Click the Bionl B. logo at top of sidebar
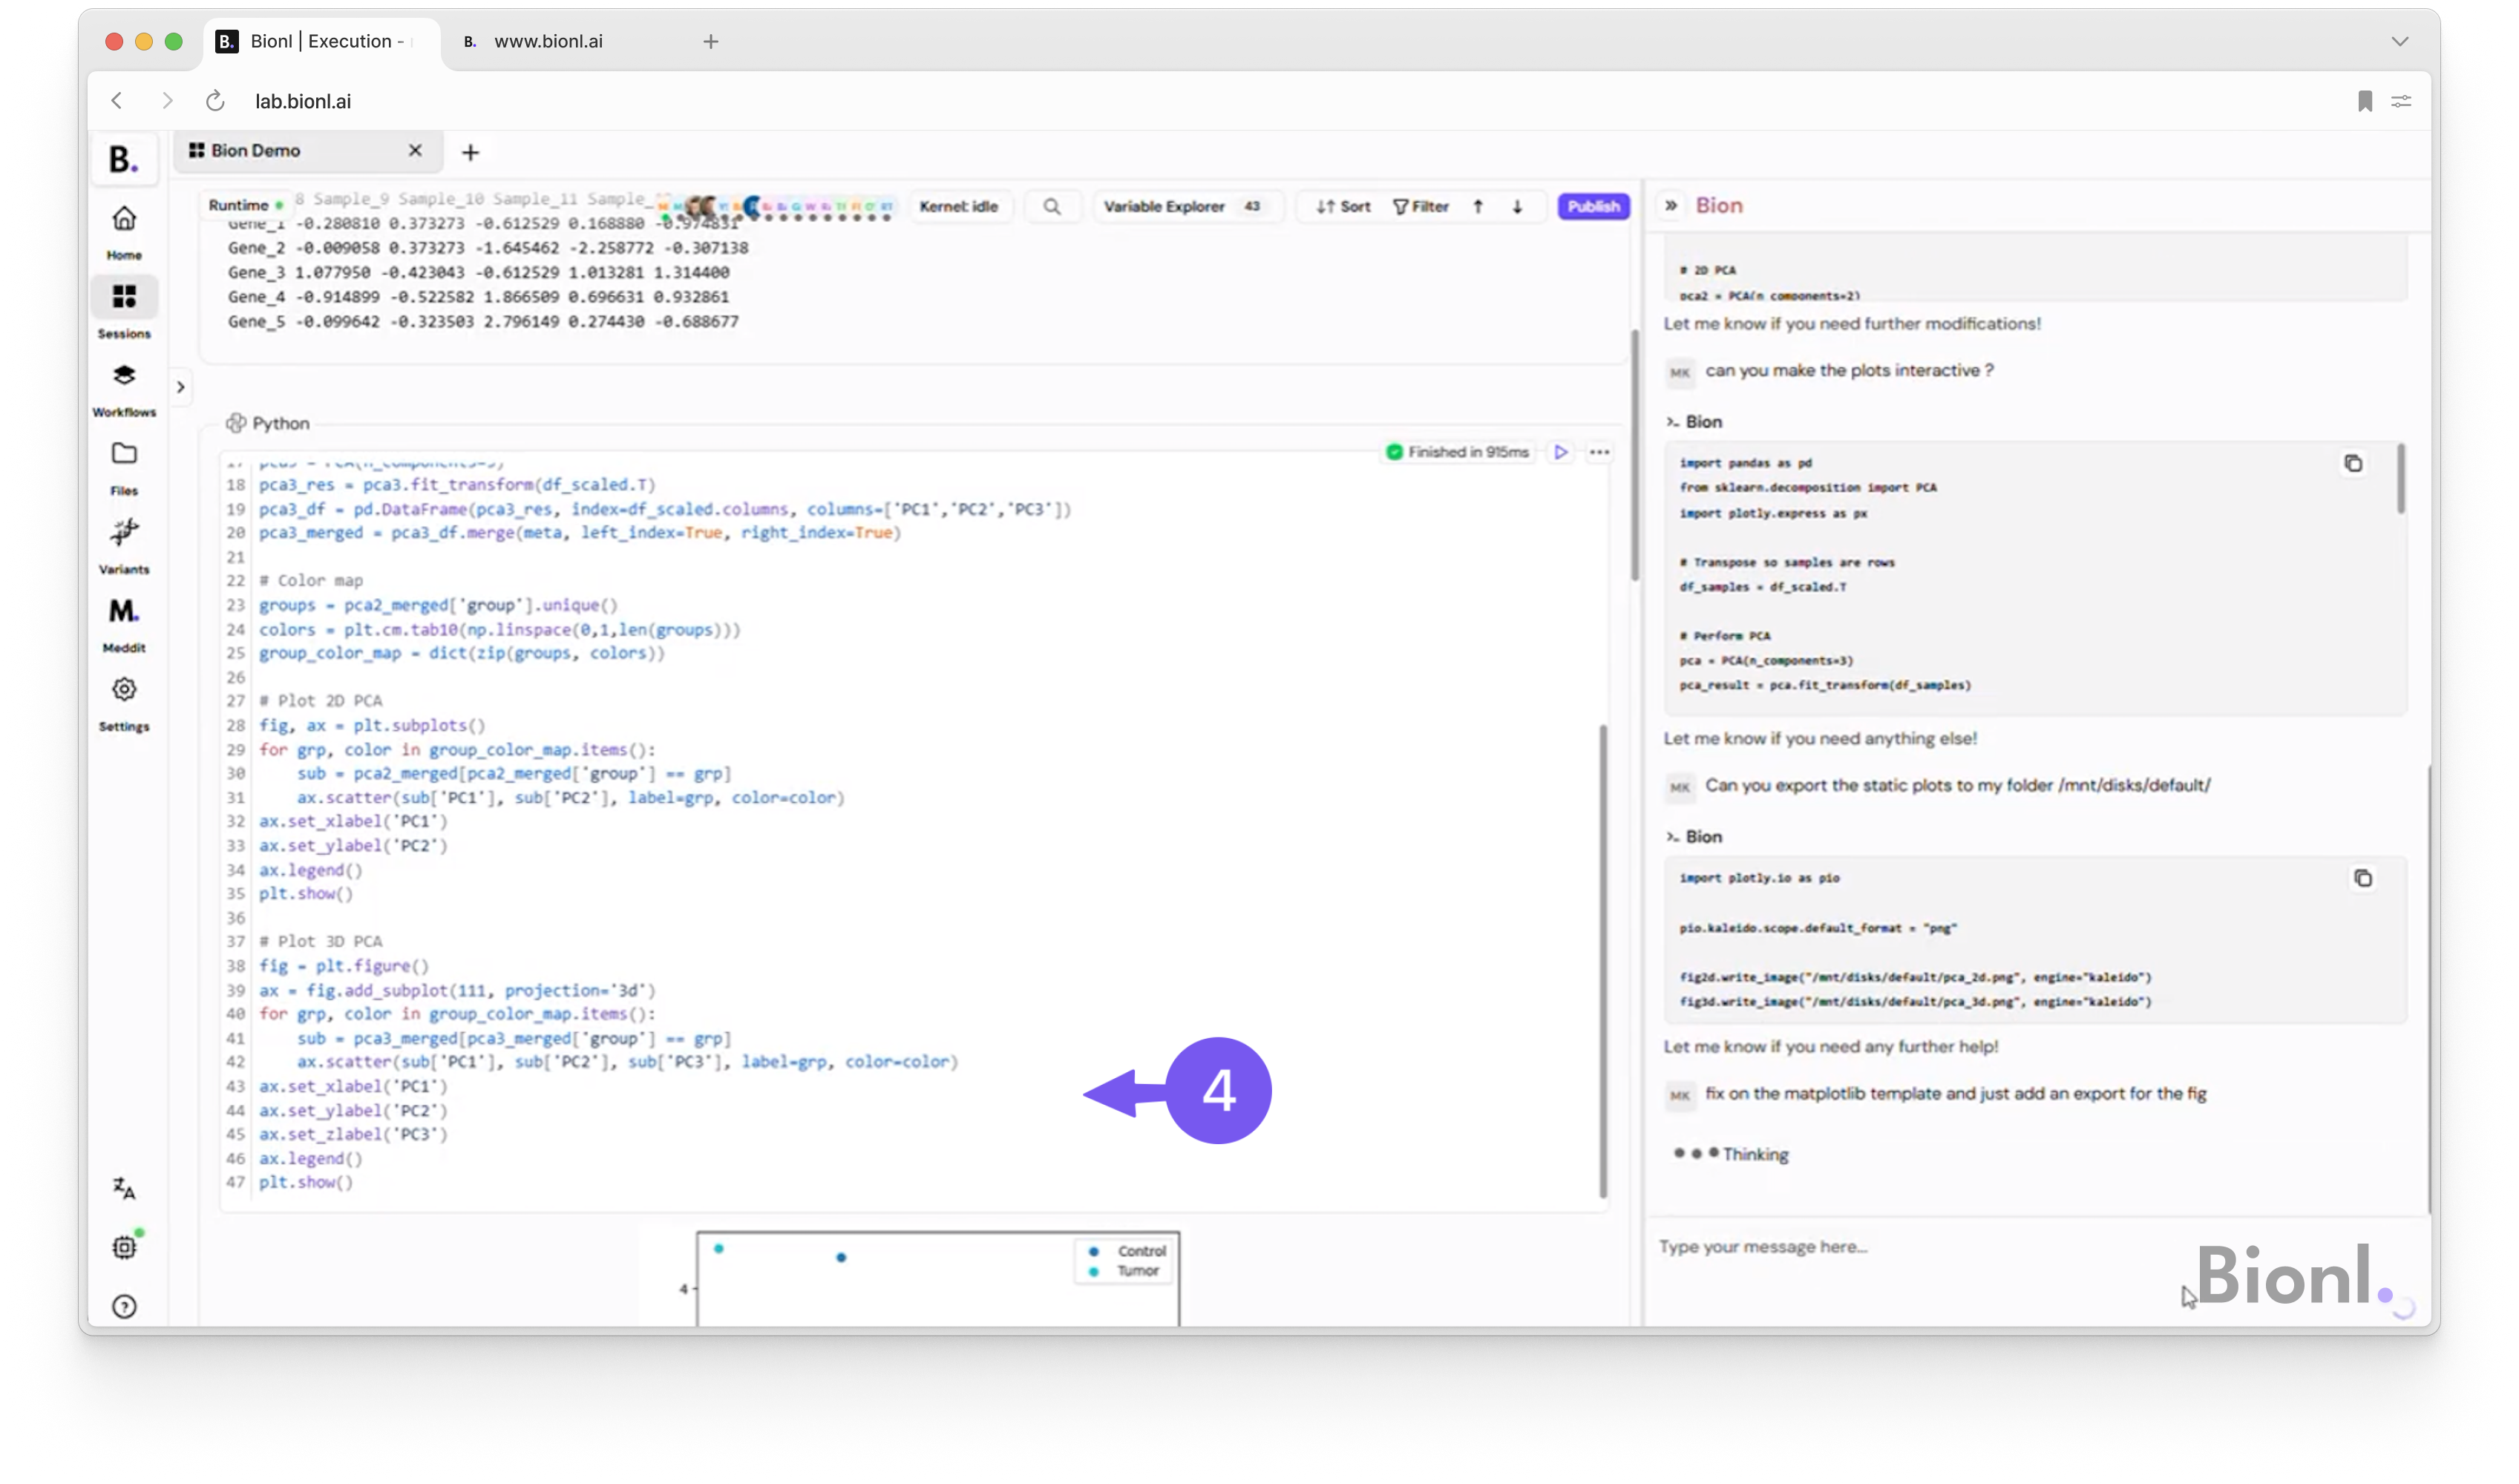The image size is (2519, 1484). pyautogui.click(x=124, y=159)
